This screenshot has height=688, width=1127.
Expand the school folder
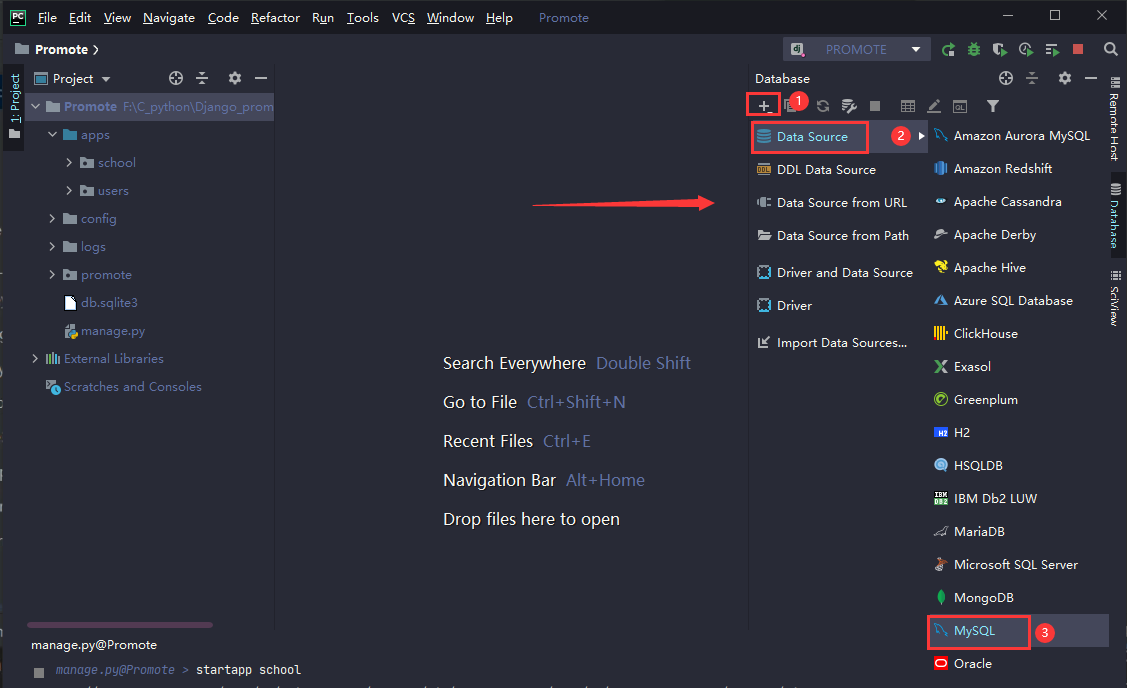pyautogui.click(x=69, y=162)
